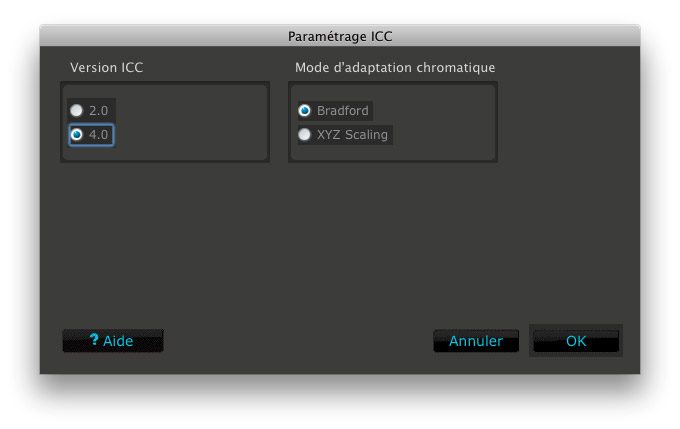Image resolution: width=680 pixels, height=429 pixels.
Task: Choose the Bradford adaptation radio button
Action: 304,111
